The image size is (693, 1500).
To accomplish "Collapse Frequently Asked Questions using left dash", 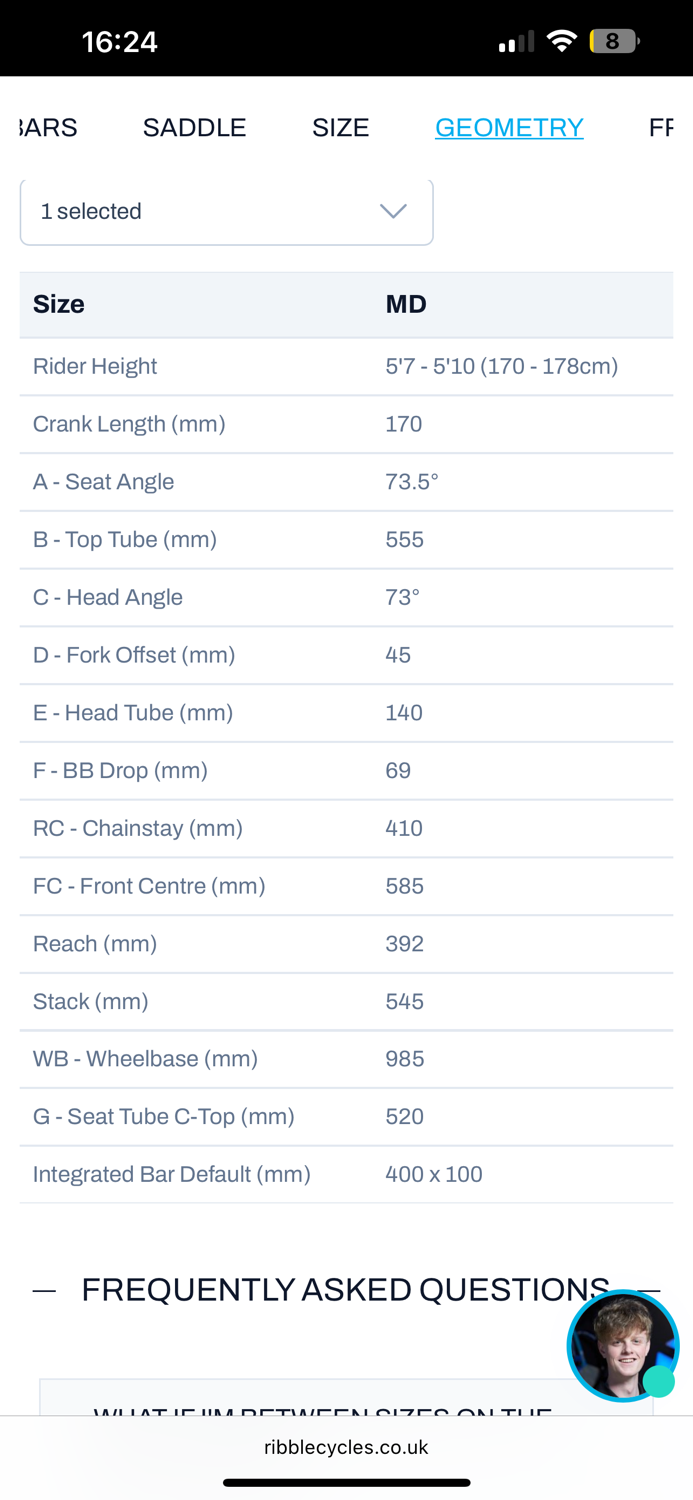I will click(44, 1291).
